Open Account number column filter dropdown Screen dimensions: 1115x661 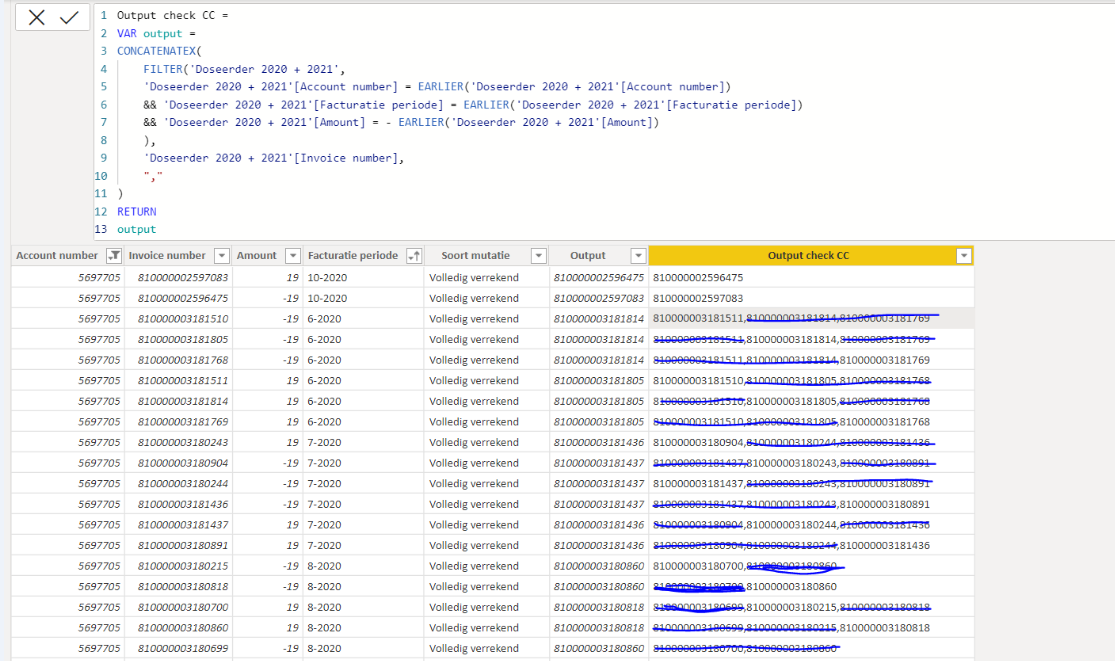(114, 256)
